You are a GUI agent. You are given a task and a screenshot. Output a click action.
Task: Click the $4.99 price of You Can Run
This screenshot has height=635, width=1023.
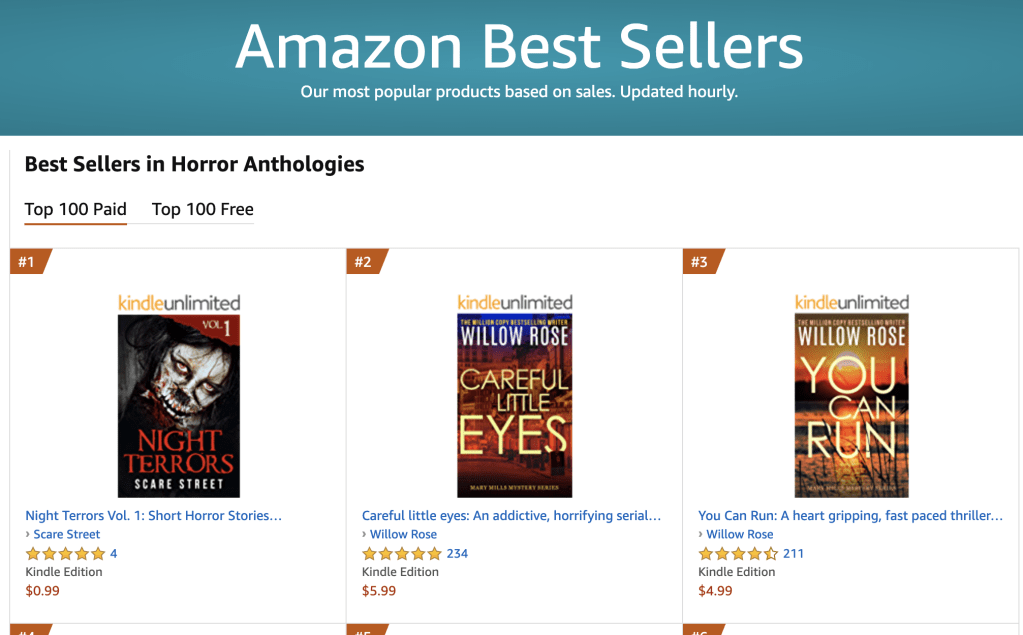[x=715, y=590]
